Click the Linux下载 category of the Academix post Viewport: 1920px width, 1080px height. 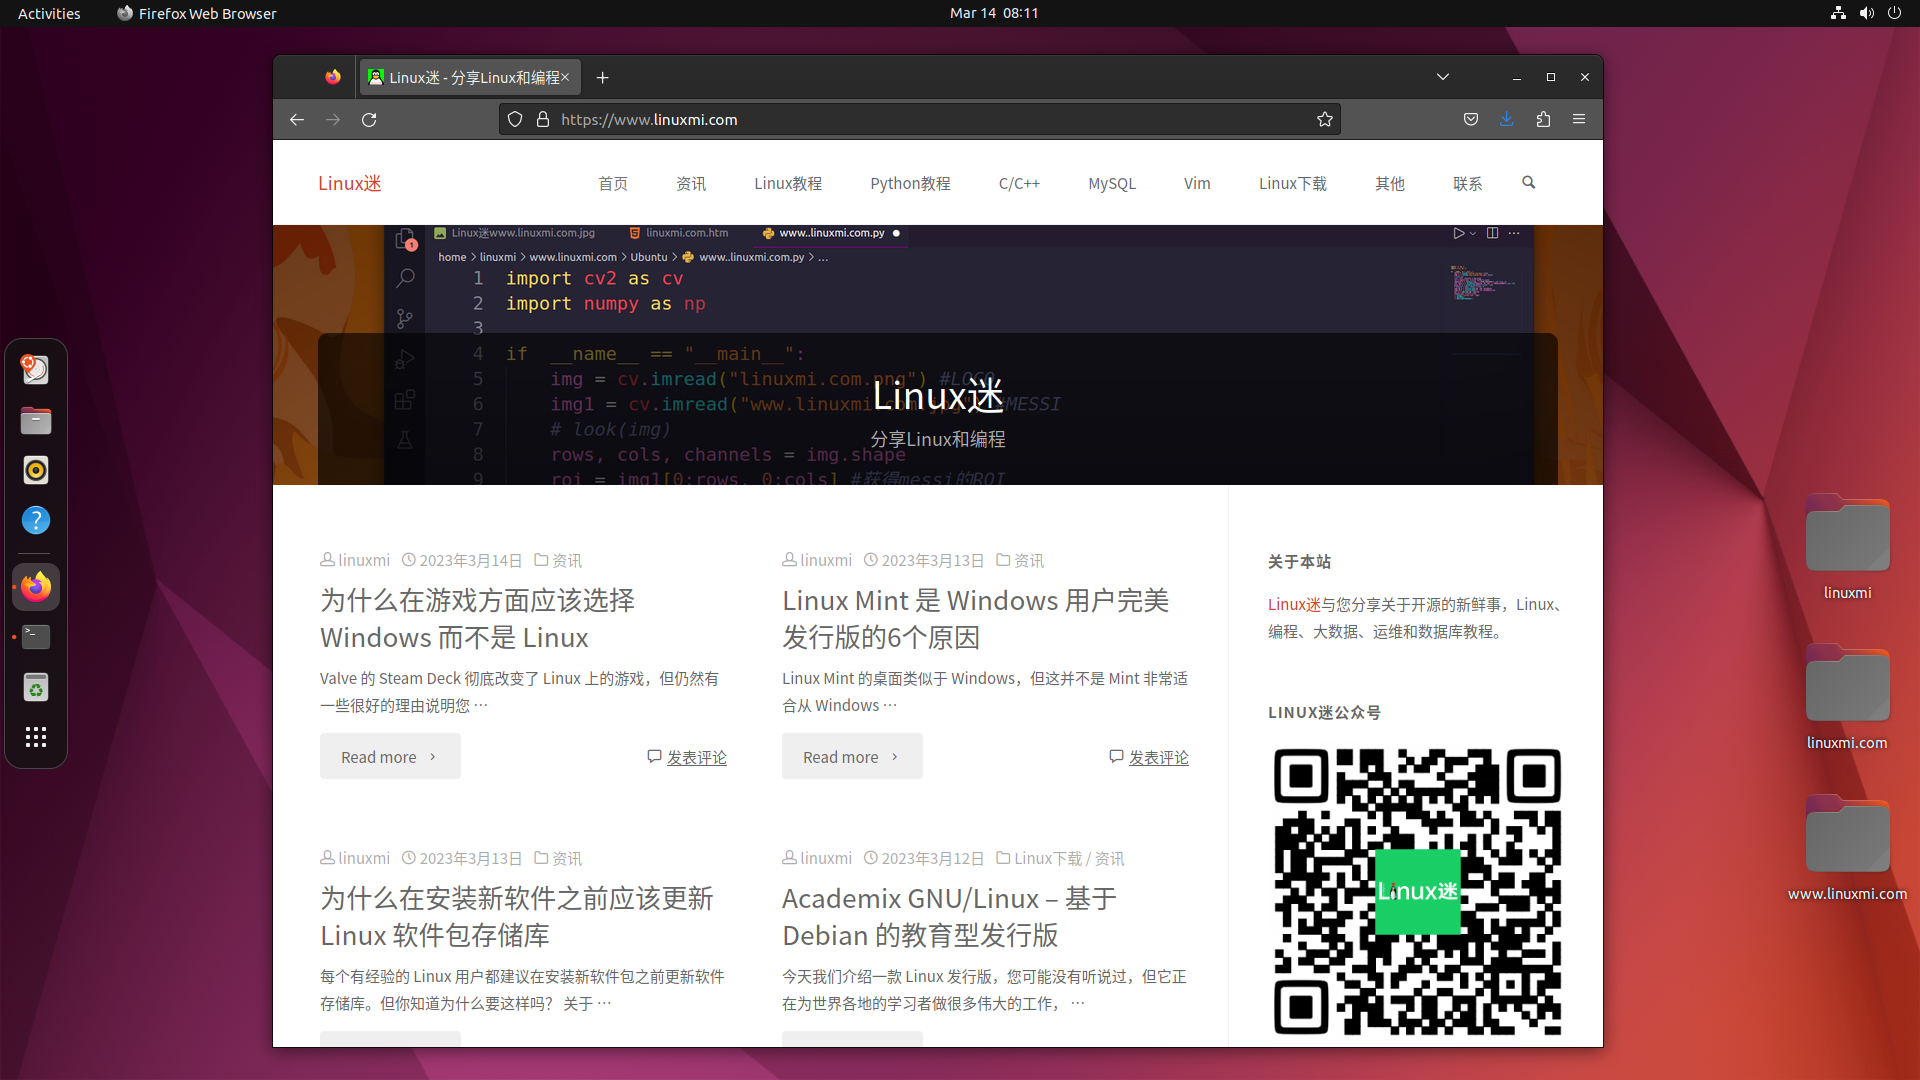(1048, 858)
